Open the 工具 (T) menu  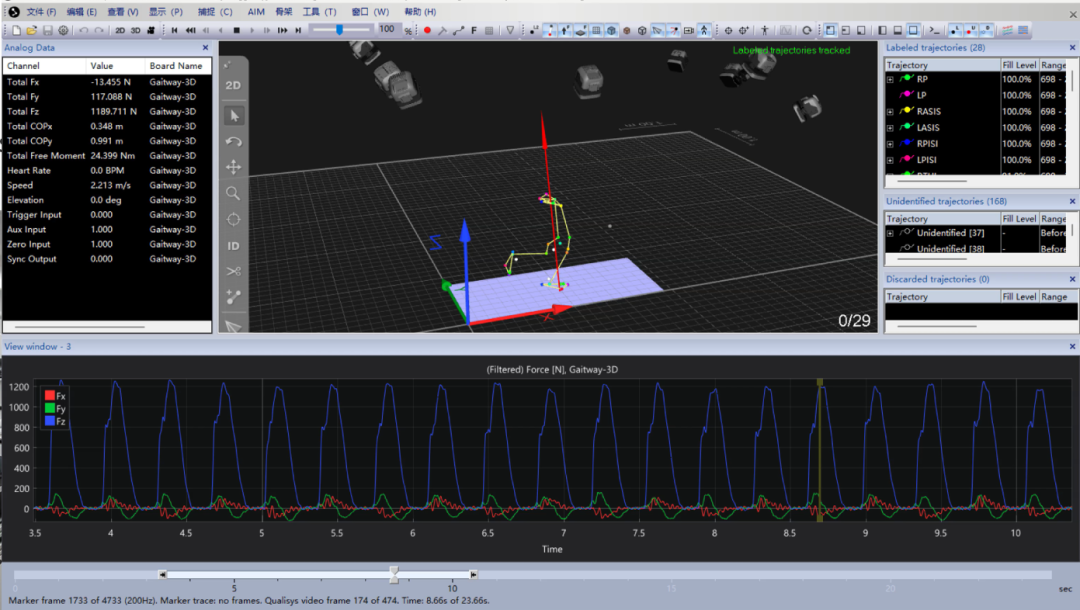[320, 12]
